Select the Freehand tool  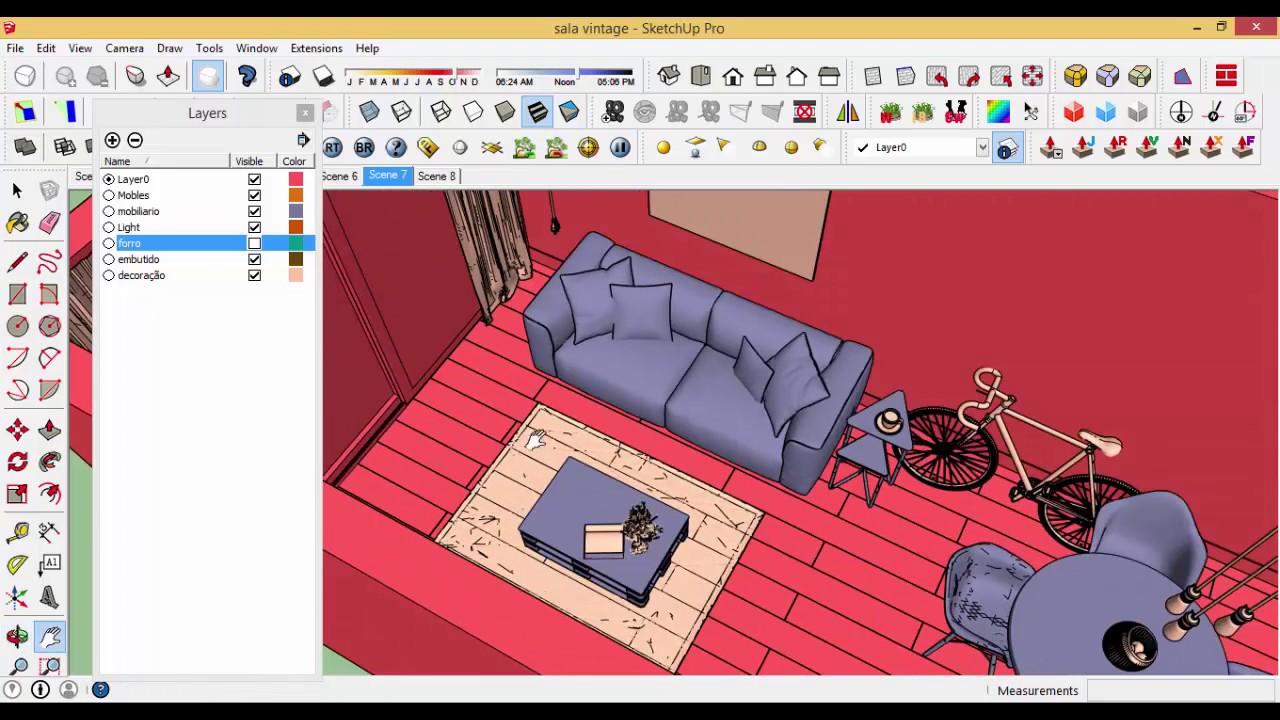click(49, 262)
